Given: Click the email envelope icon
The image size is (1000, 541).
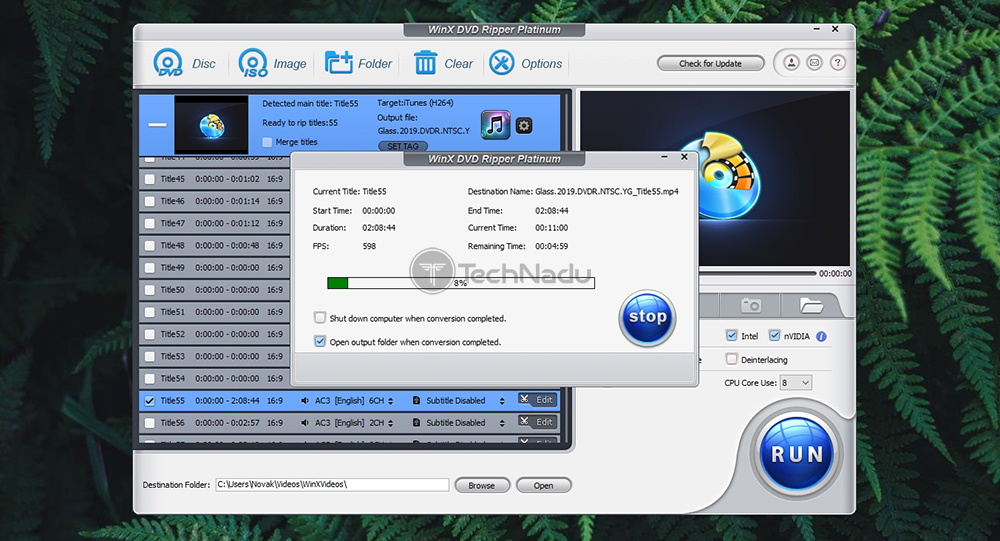Looking at the screenshot, I should [x=814, y=63].
